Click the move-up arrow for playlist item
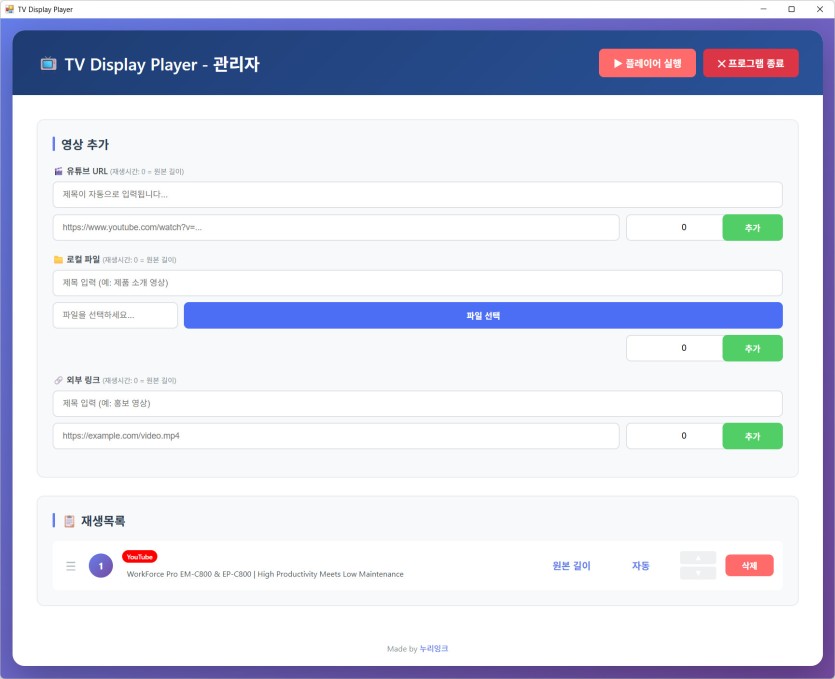This screenshot has height=679, width=835. (x=697, y=557)
